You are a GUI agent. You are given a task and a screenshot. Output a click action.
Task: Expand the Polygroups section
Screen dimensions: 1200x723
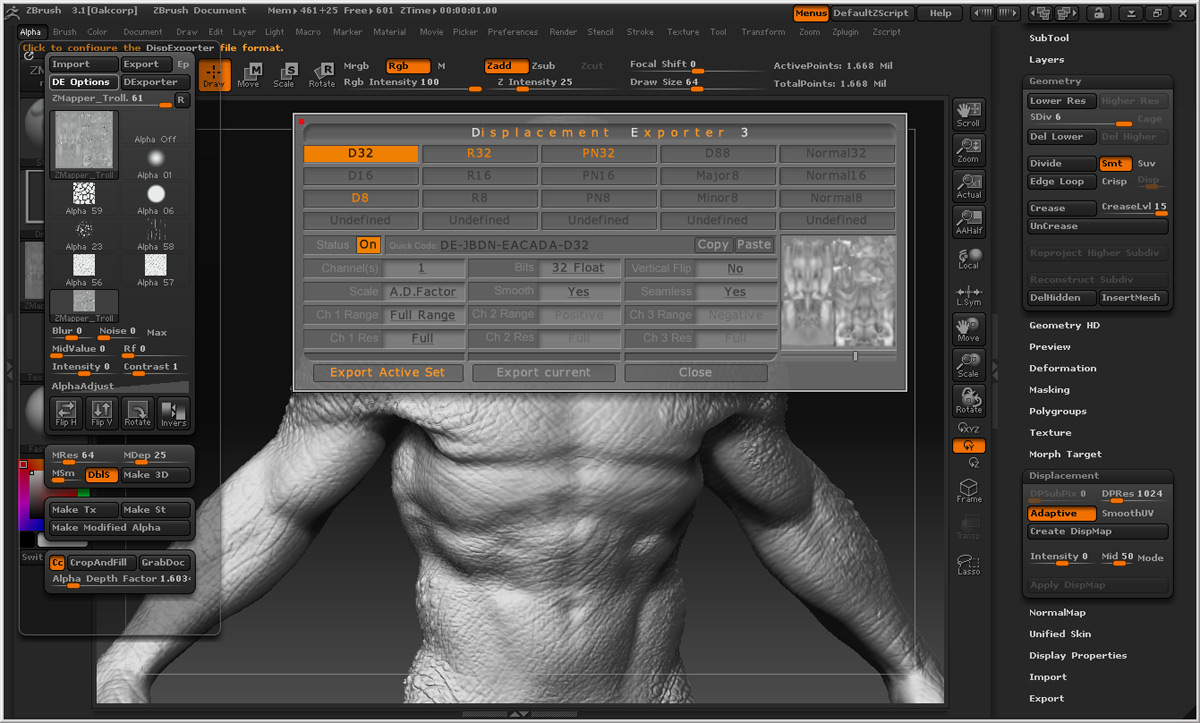(1057, 411)
